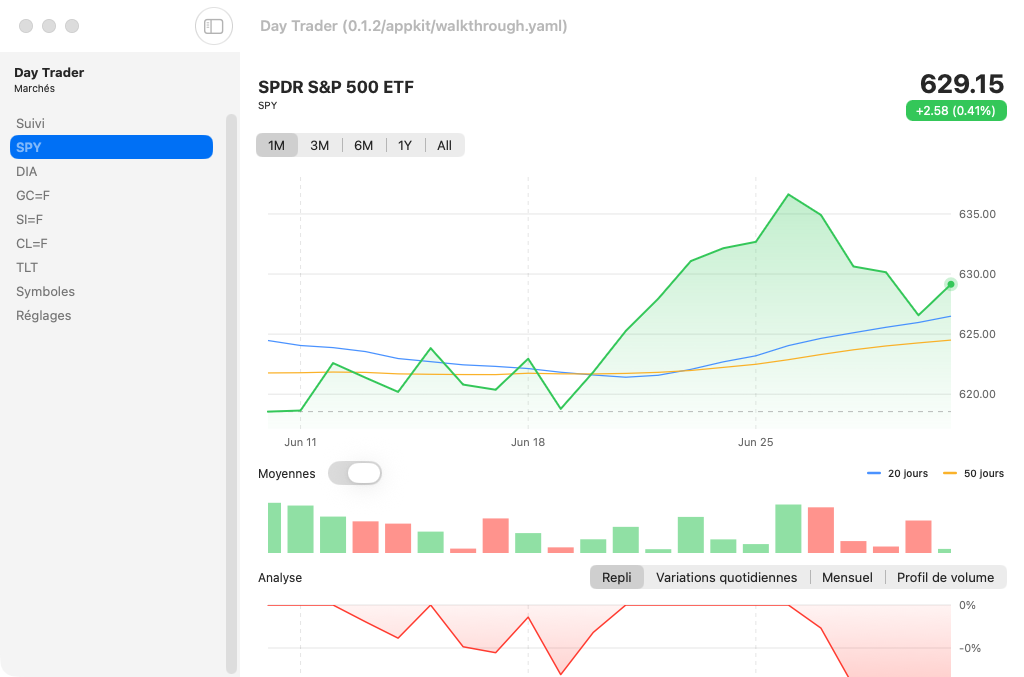Click the 50 jours legend entry
1024x677 pixels.
point(974,473)
